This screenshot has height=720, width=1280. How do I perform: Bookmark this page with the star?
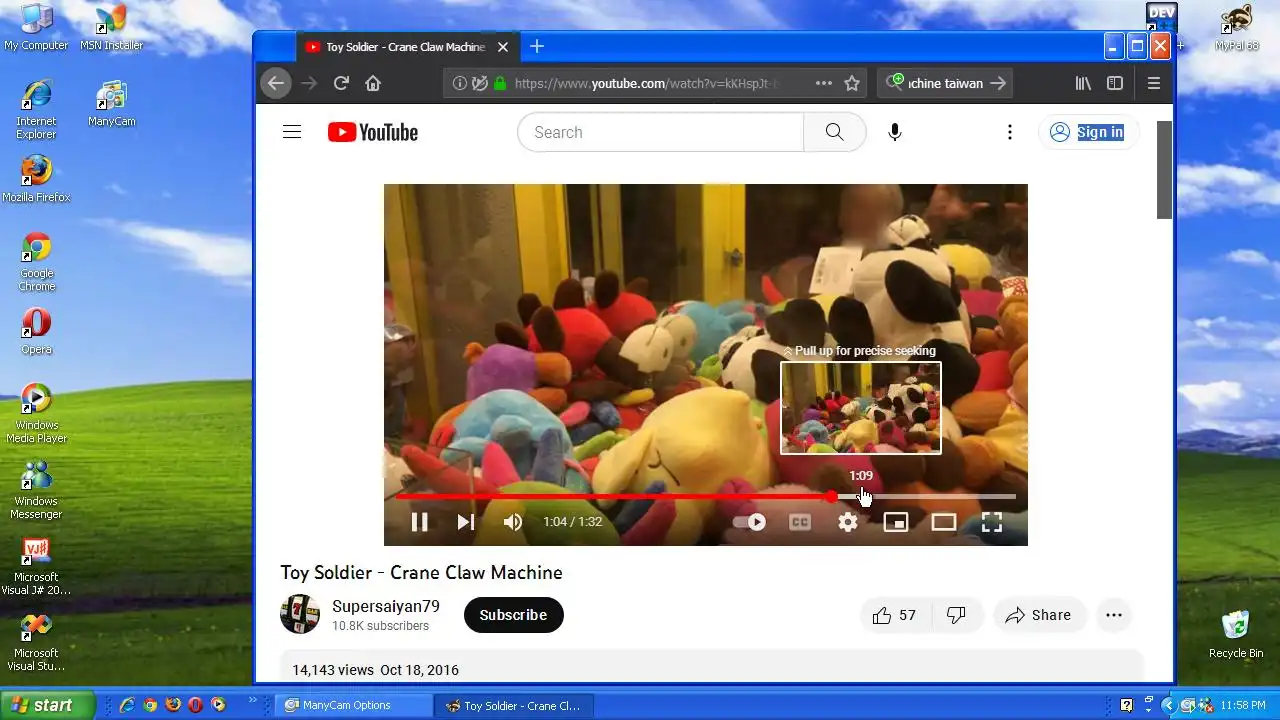(x=852, y=83)
